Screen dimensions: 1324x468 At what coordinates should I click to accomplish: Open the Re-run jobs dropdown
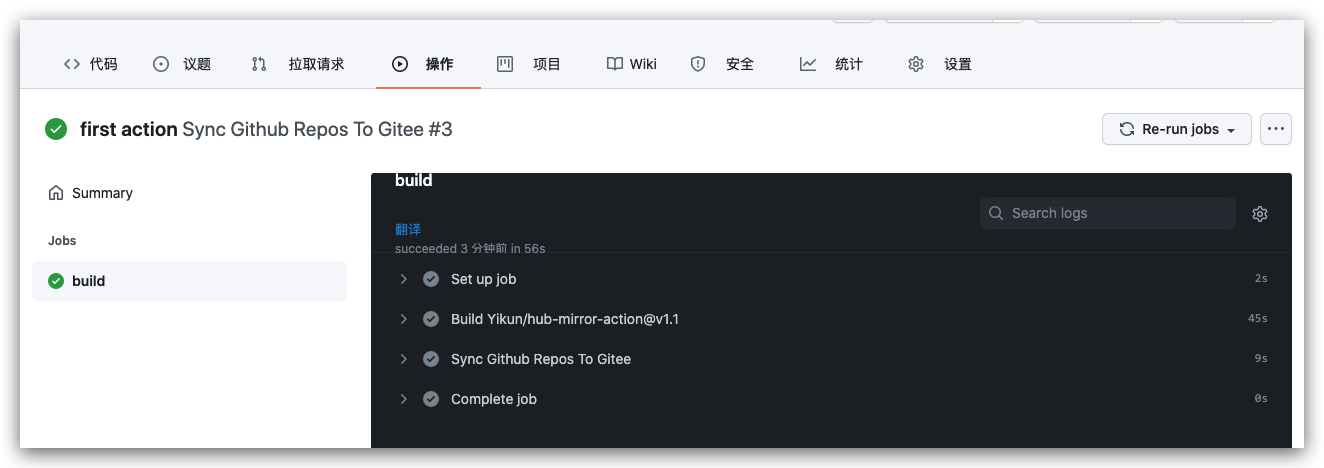(1177, 129)
